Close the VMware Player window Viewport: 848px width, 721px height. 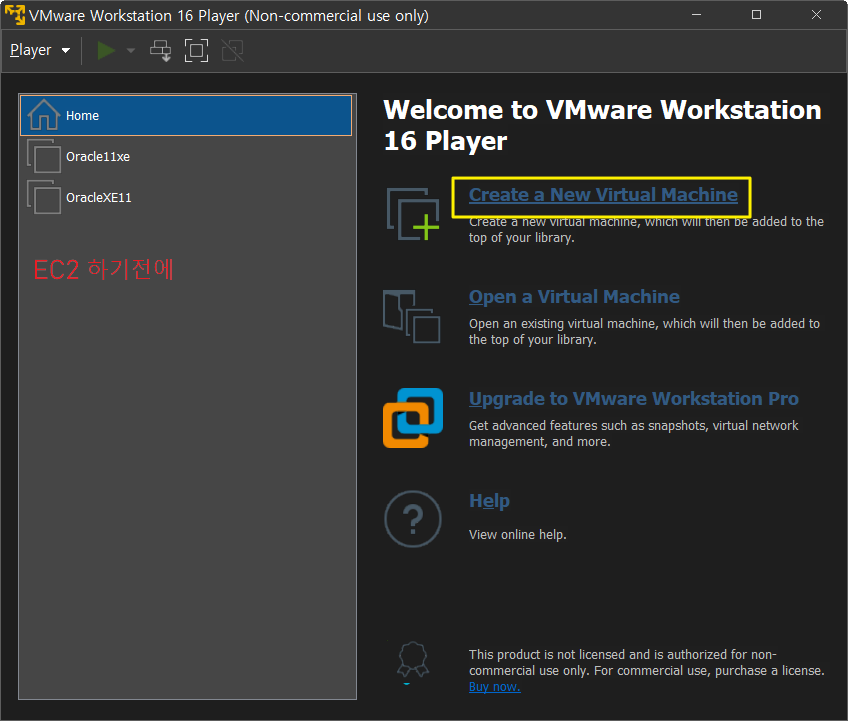pos(817,15)
